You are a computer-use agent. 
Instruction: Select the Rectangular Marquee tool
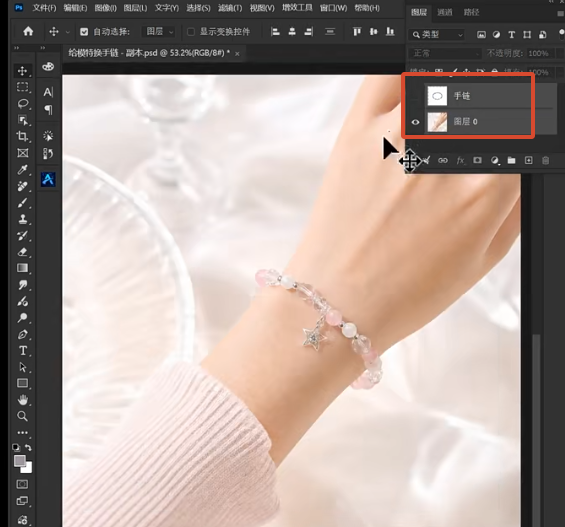pos(22,87)
